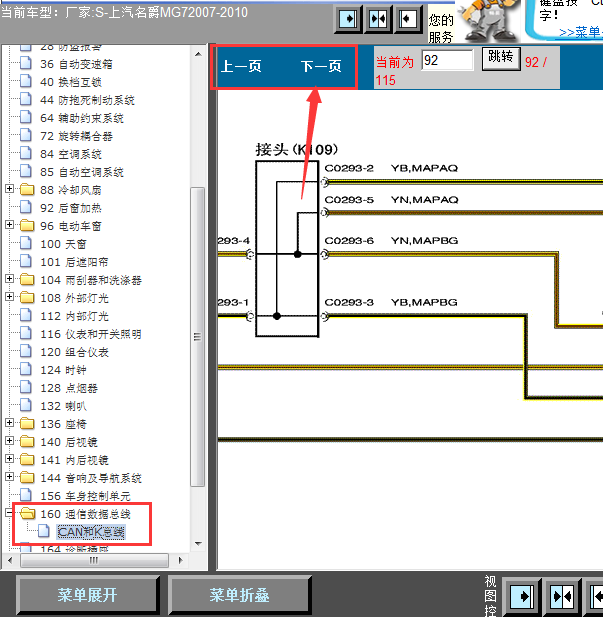
Task: Select 120 组合仪表 tree item
Action: click(x=74, y=352)
